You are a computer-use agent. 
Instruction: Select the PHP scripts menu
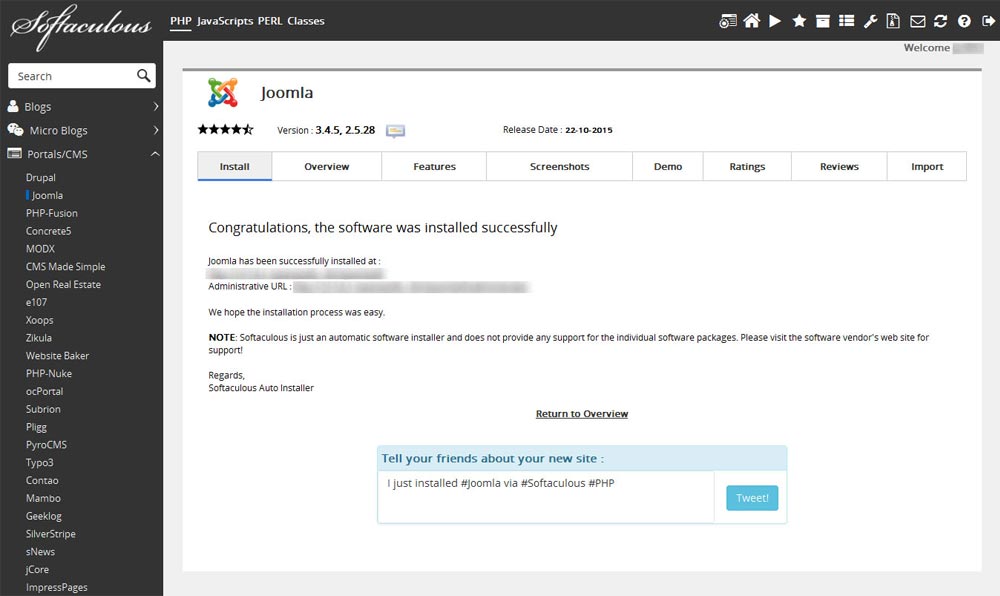point(180,21)
